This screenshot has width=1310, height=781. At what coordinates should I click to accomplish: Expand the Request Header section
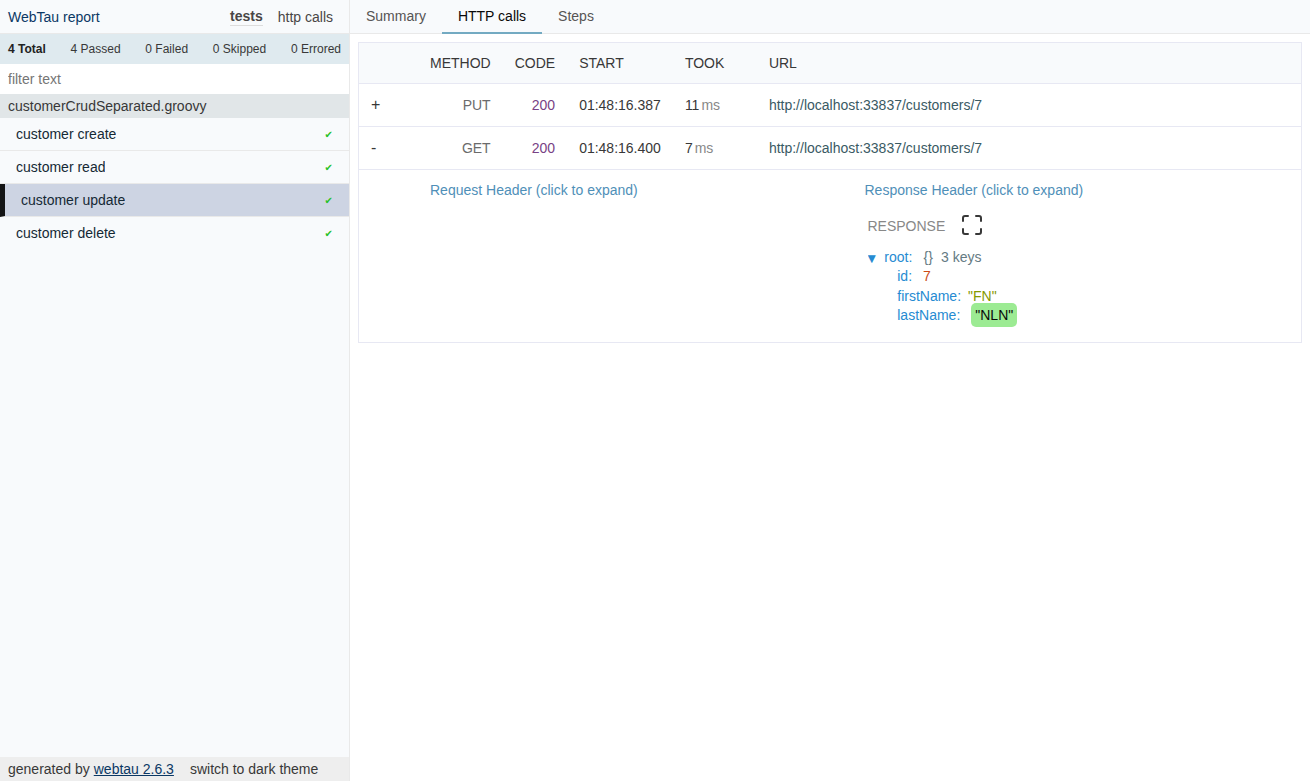pos(534,190)
